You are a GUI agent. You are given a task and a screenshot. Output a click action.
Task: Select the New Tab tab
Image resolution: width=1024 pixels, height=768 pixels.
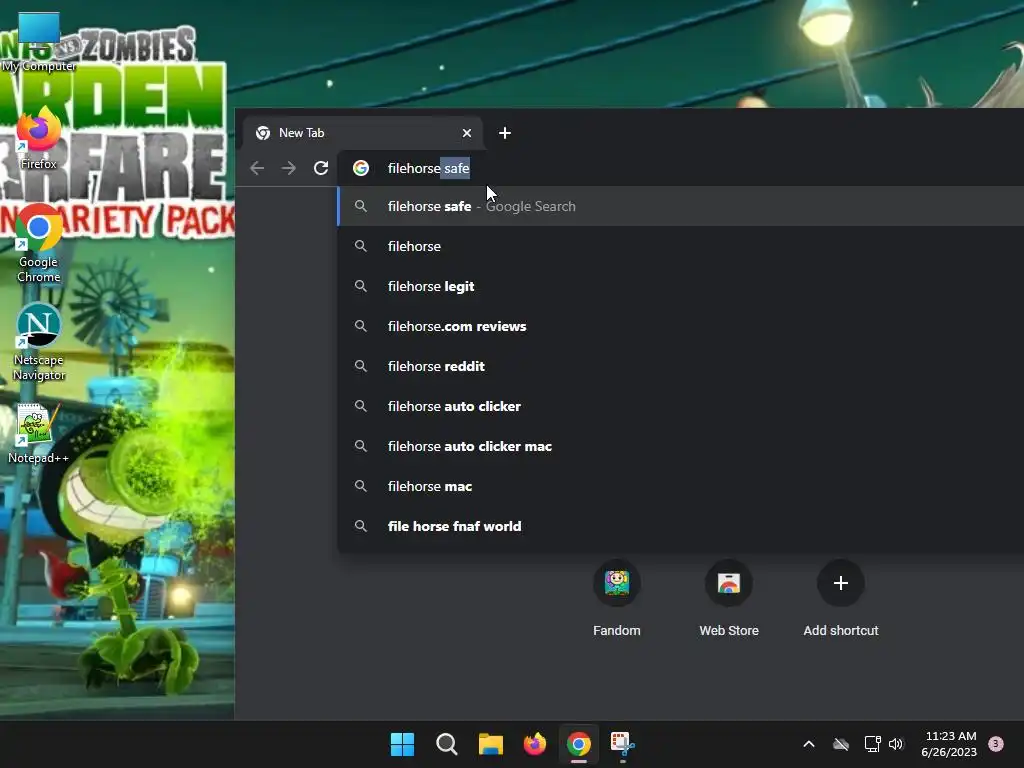click(x=362, y=133)
